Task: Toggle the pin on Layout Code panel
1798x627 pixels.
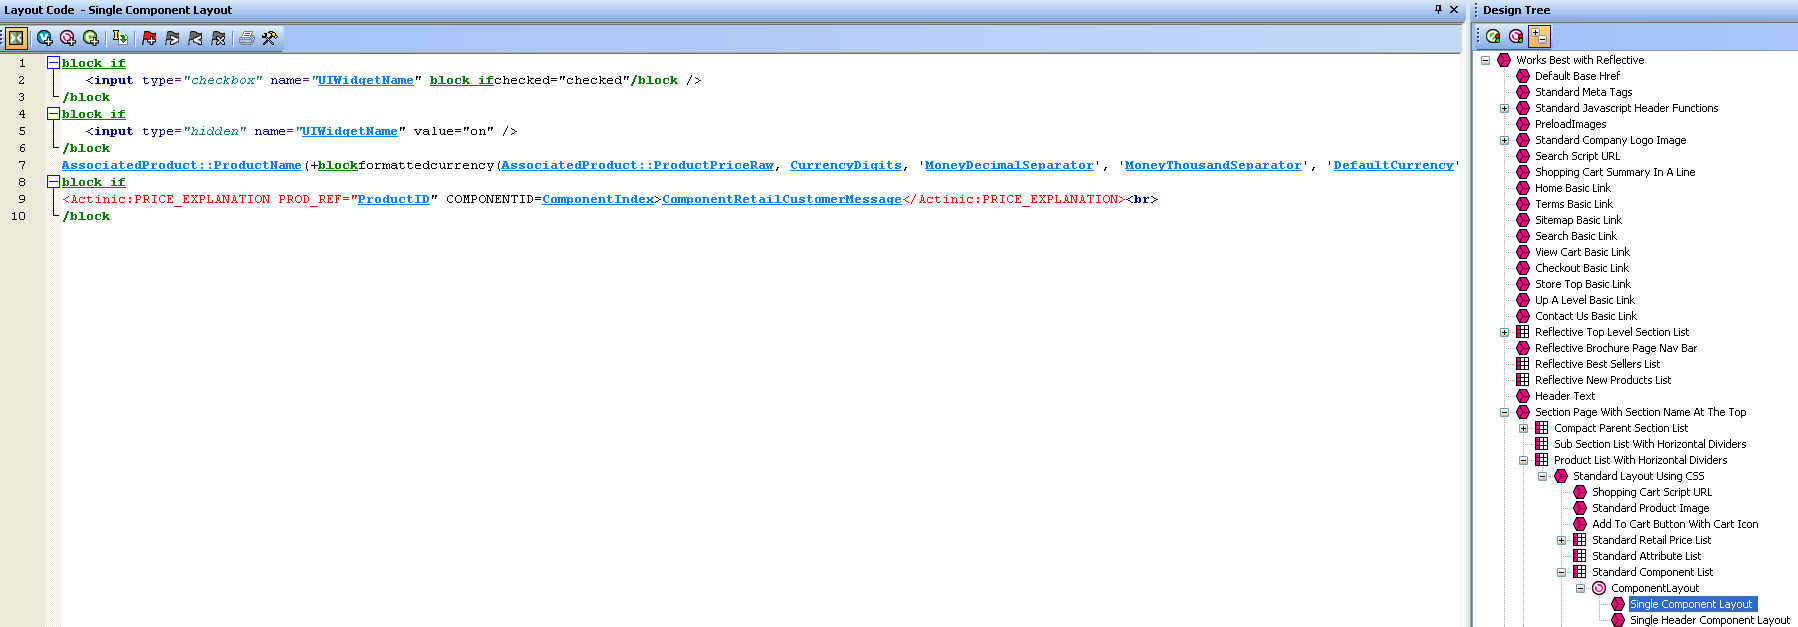Action: coord(1438,9)
